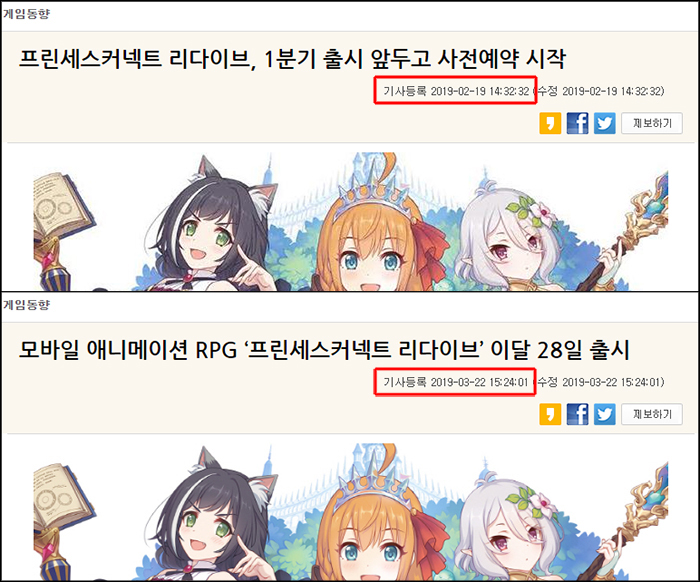Click headline about 이달 28일 출시
Viewport: 700px width, 582px height.
[324, 350]
